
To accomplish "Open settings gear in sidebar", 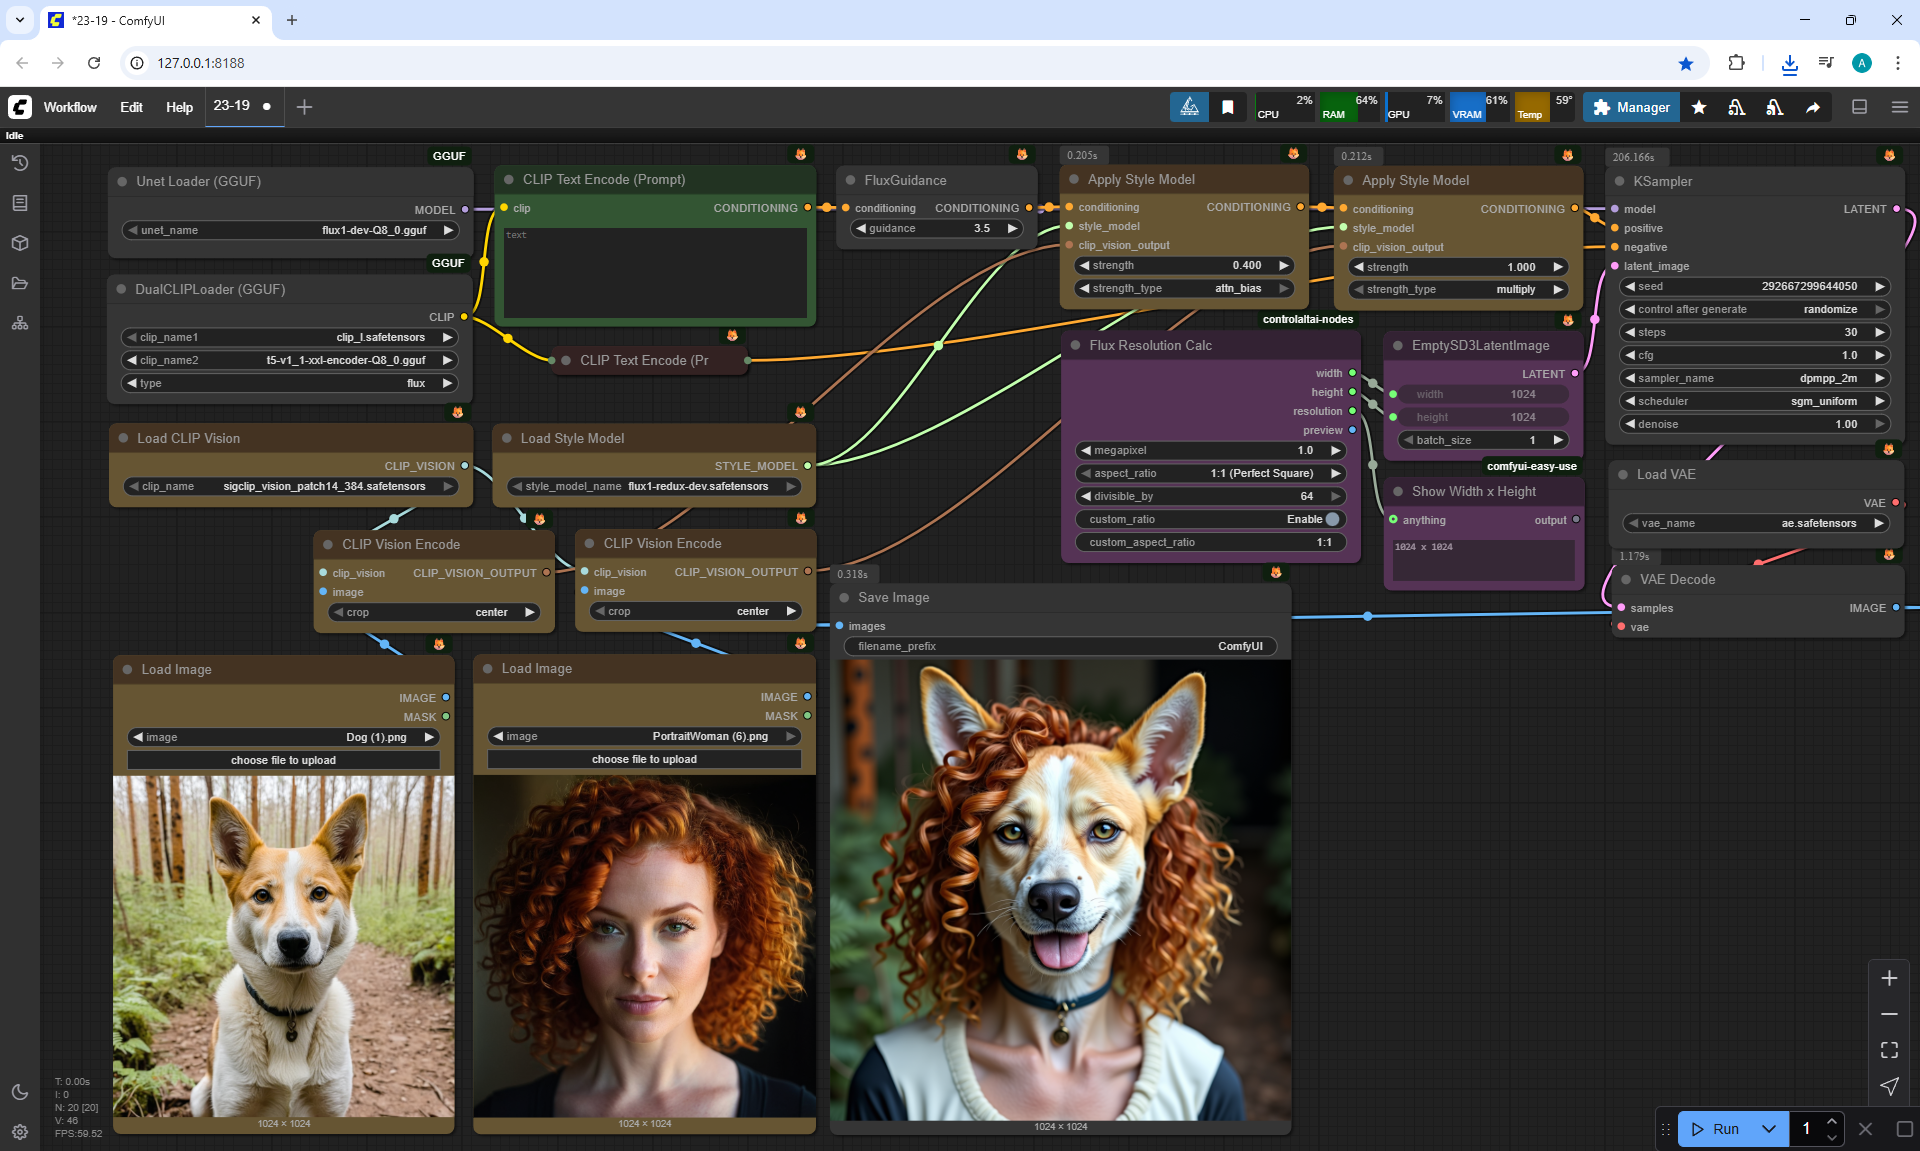I will point(20,1132).
